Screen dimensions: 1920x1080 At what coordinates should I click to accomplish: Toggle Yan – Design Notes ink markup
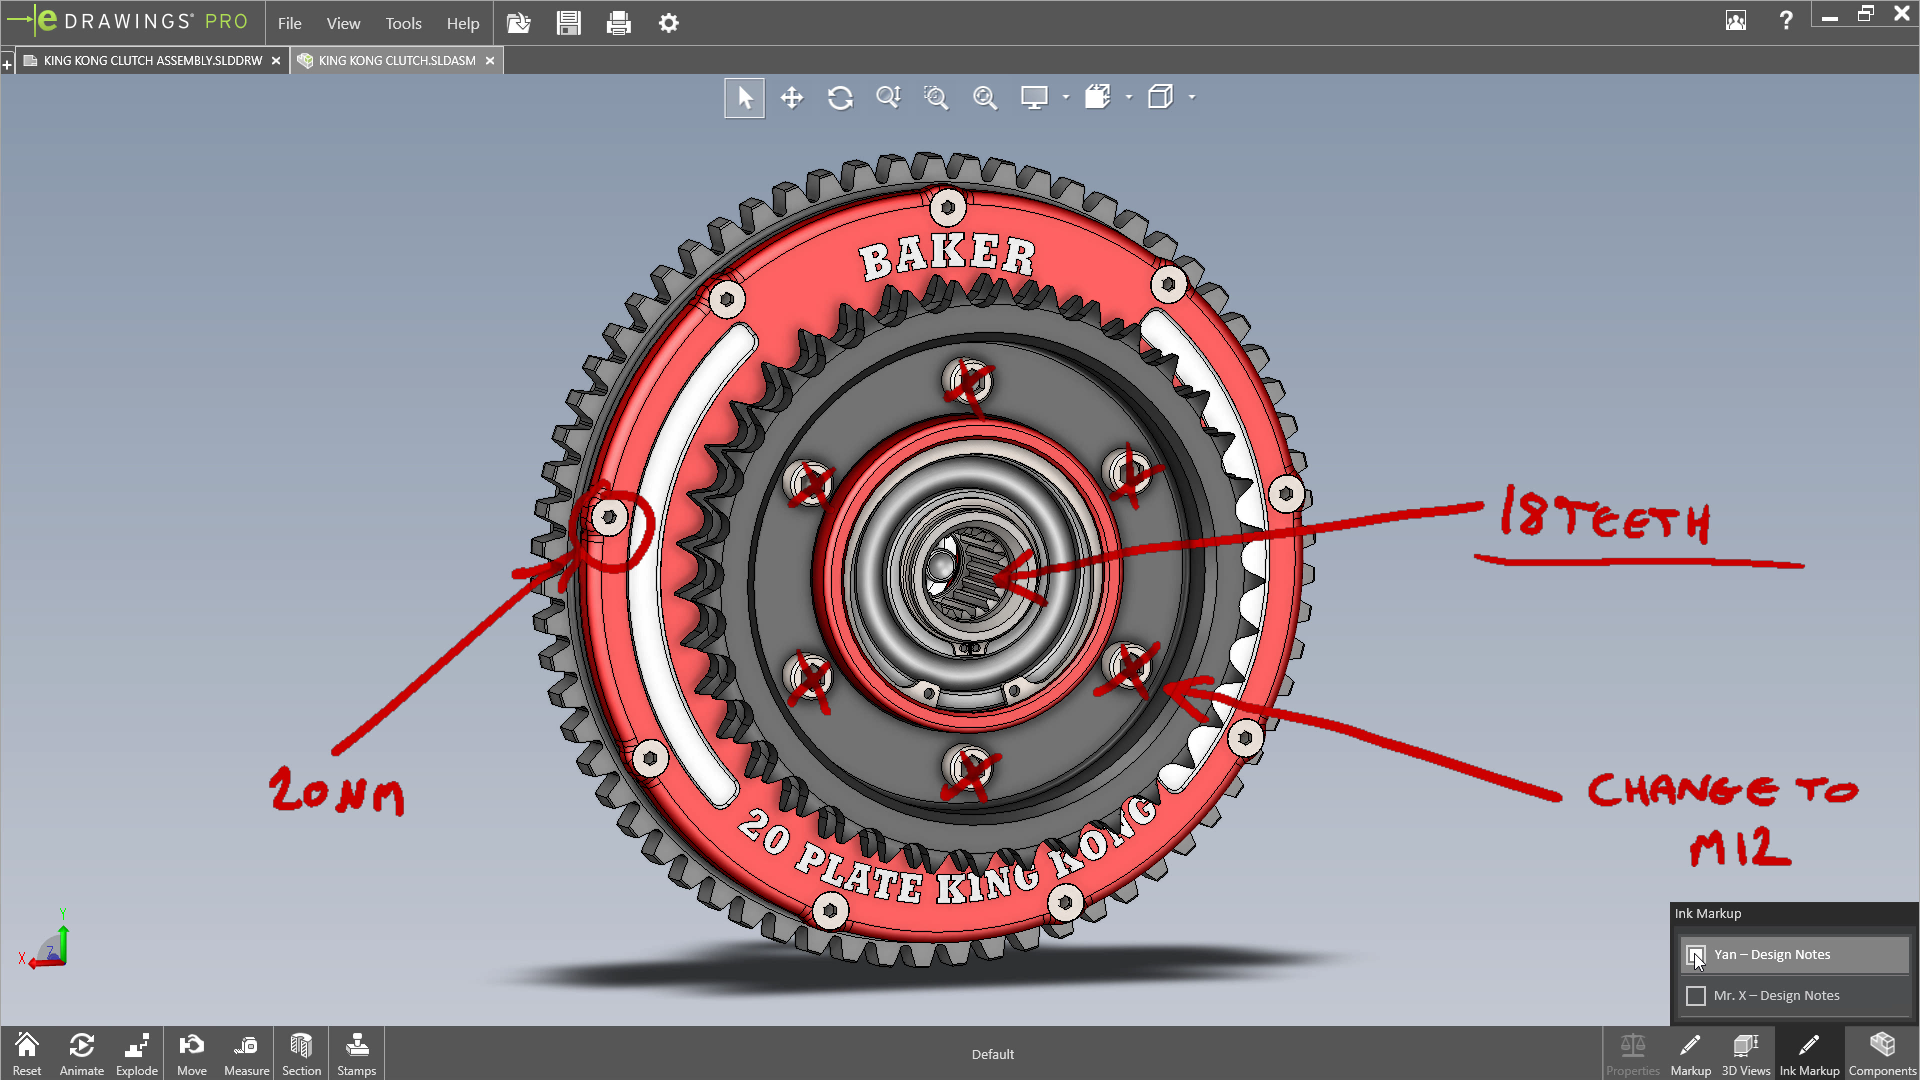click(1696, 954)
